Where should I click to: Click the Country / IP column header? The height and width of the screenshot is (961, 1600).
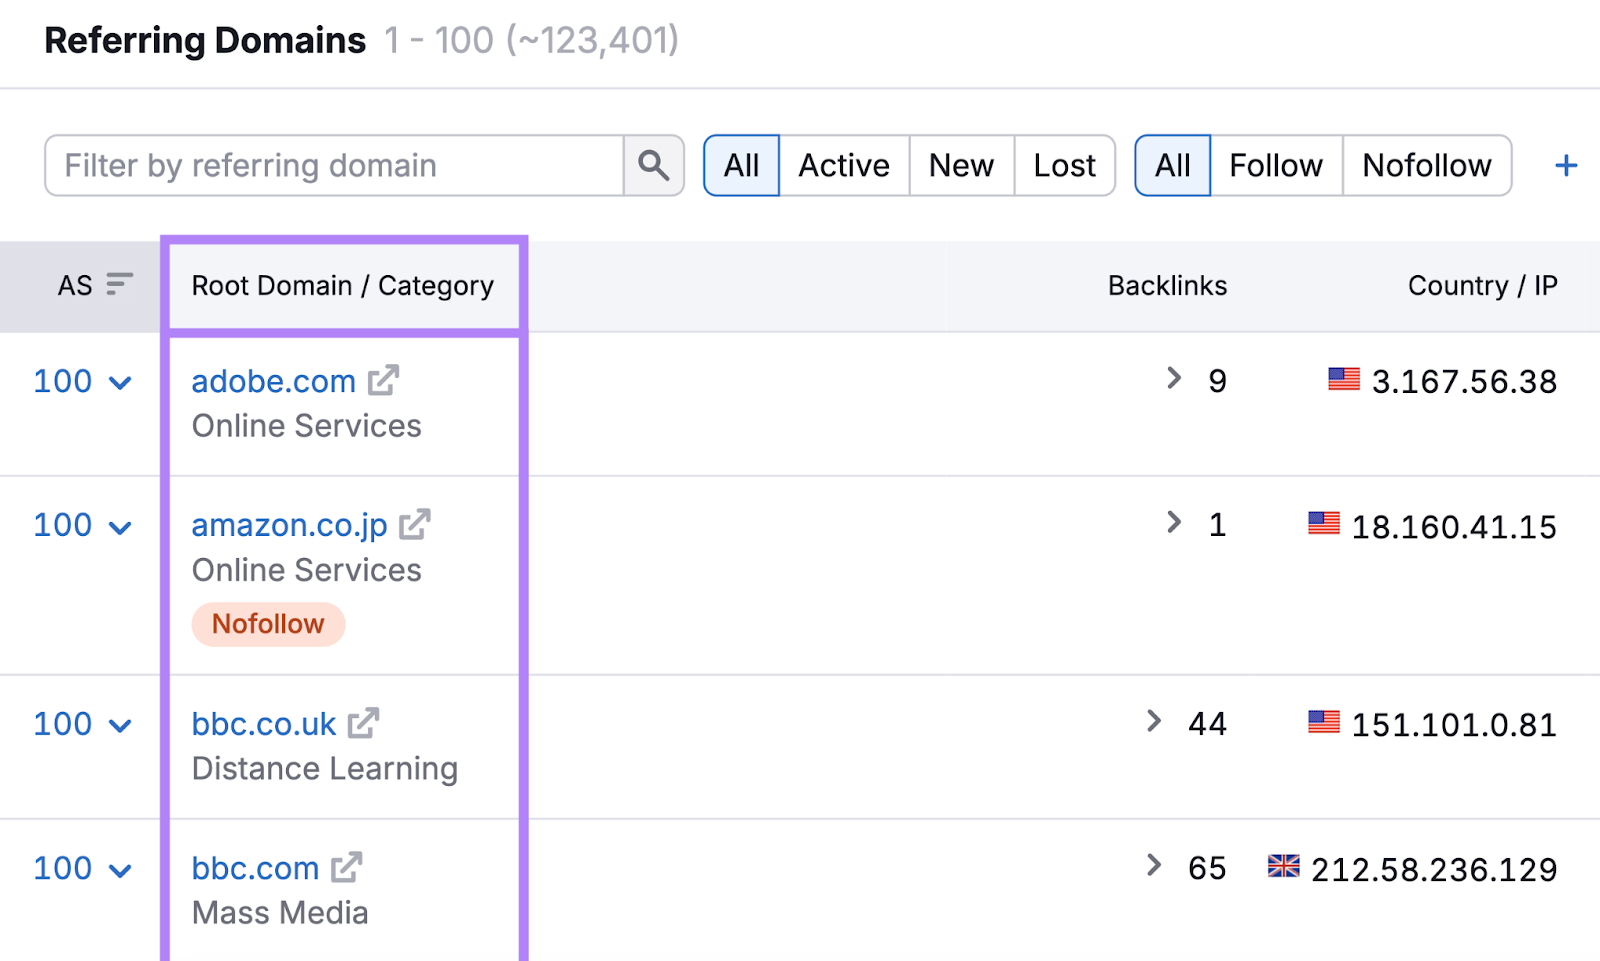pyautogui.click(x=1483, y=286)
